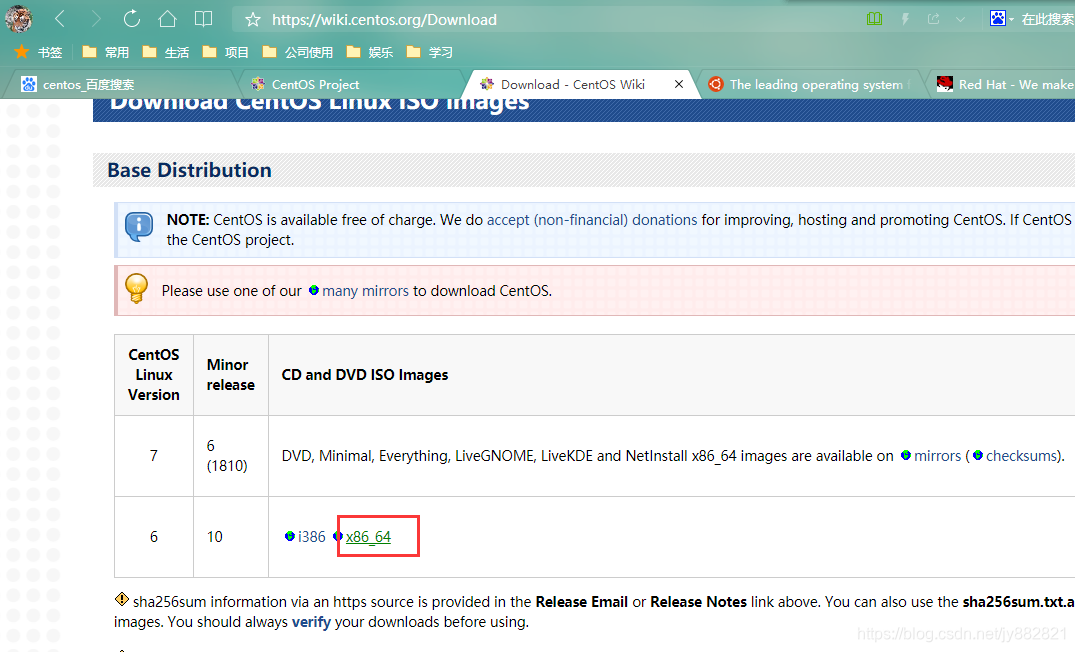Click the Minor release column header
The height and width of the screenshot is (652, 1075).
pos(230,375)
